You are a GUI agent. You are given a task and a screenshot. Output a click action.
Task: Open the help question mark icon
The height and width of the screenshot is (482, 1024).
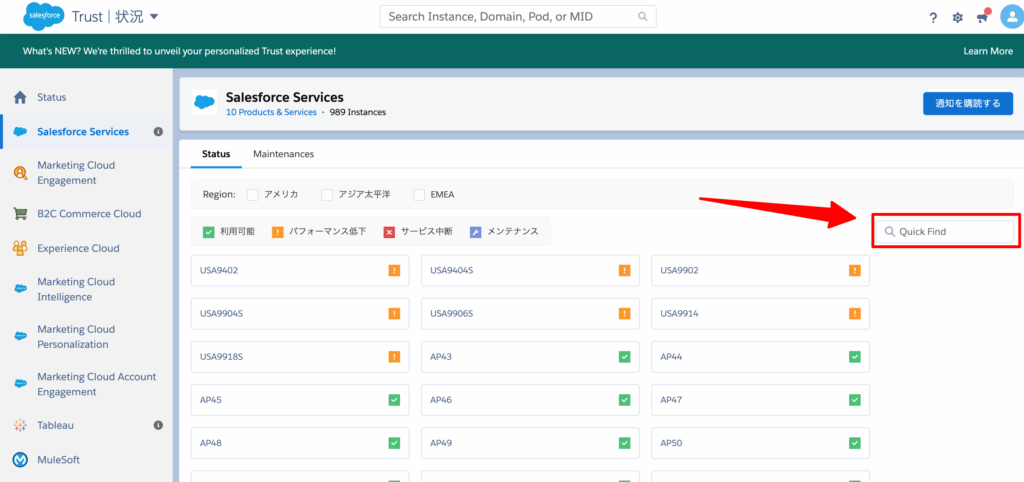tap(933, 18)
